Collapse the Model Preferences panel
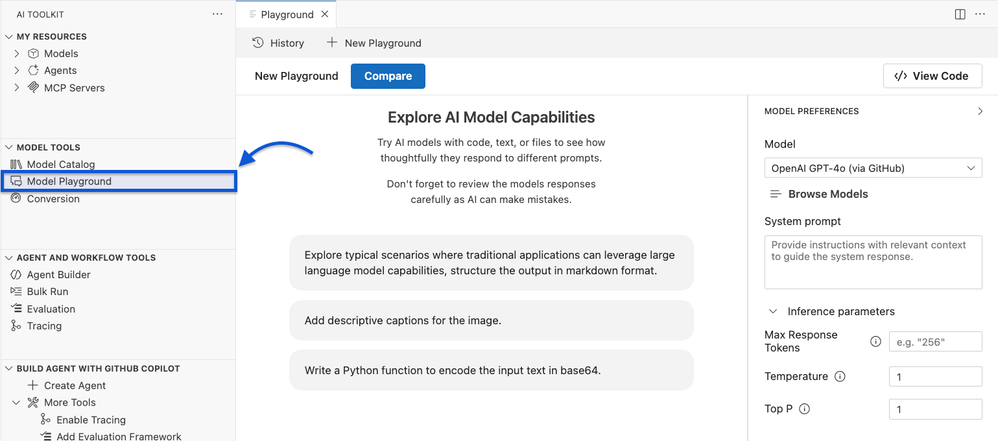 [x=980, y=111]
